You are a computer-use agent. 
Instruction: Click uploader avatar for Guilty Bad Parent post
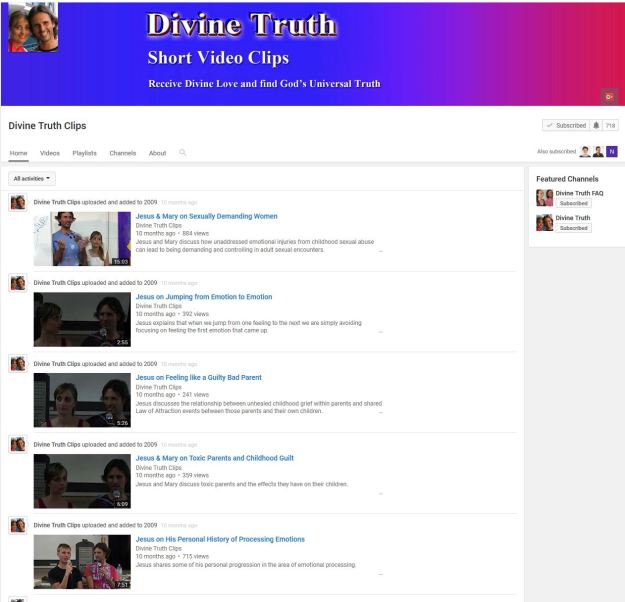[18, 364]
